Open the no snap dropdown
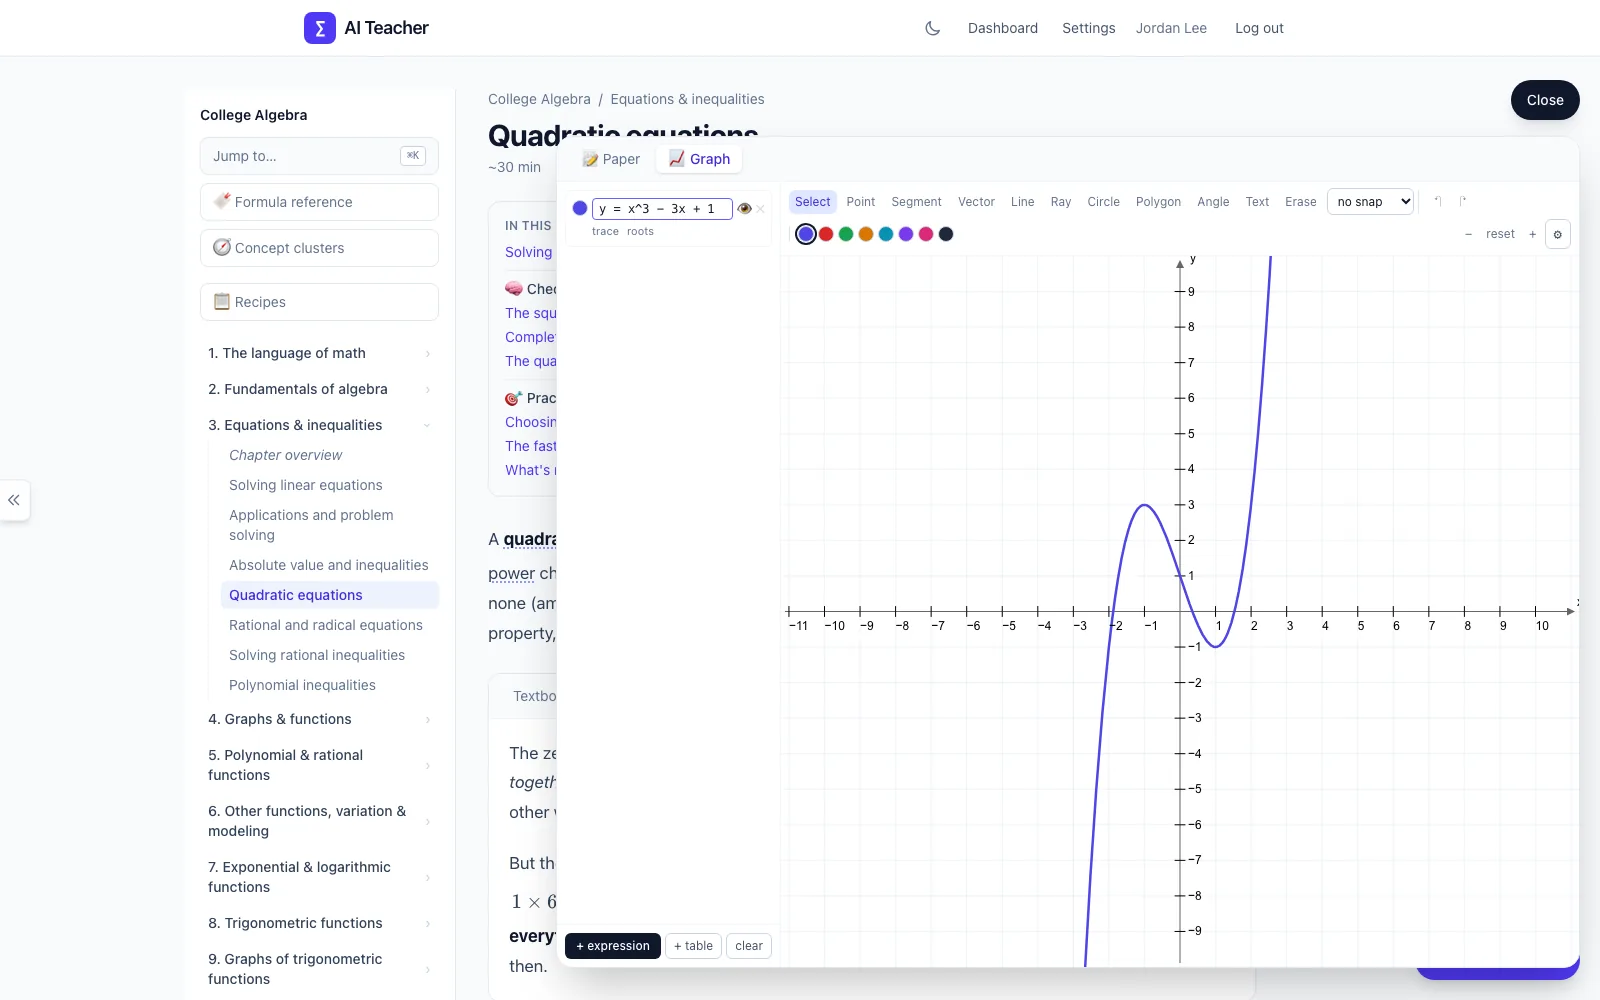 coord(1370,201)
